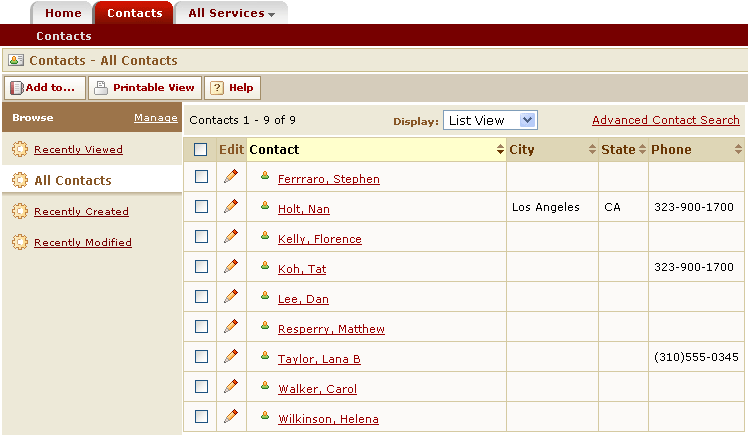
Task: Click the edit pencil for Taylor, Lana B
Action: pos(231,356)
